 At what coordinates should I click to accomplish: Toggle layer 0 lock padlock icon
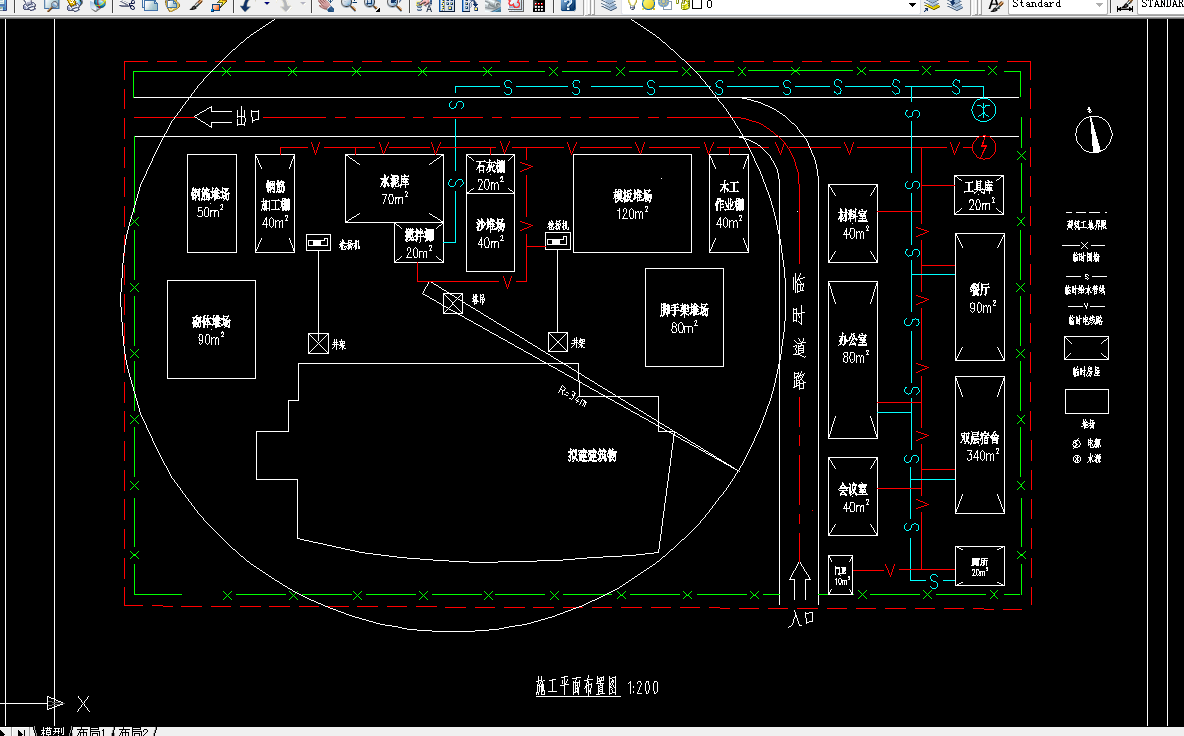[683, 5]
